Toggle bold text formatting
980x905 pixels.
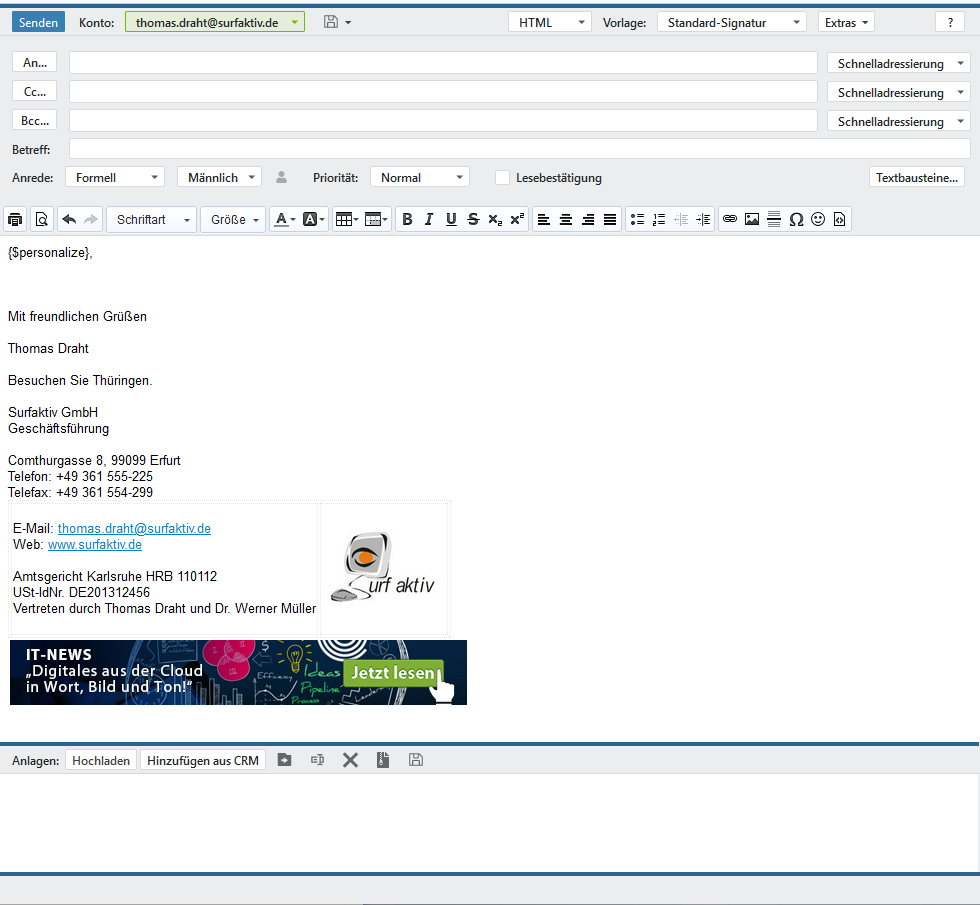point(407,219)
